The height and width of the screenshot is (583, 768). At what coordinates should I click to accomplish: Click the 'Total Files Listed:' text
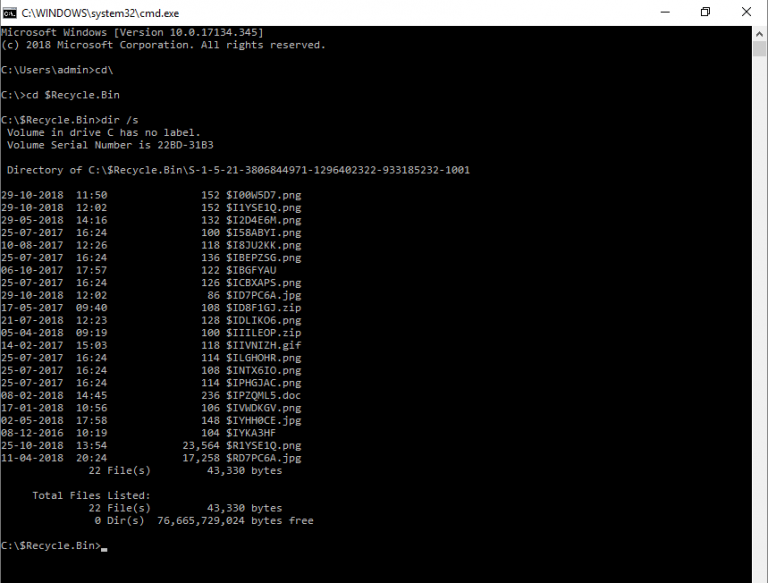tap(92, 495)
